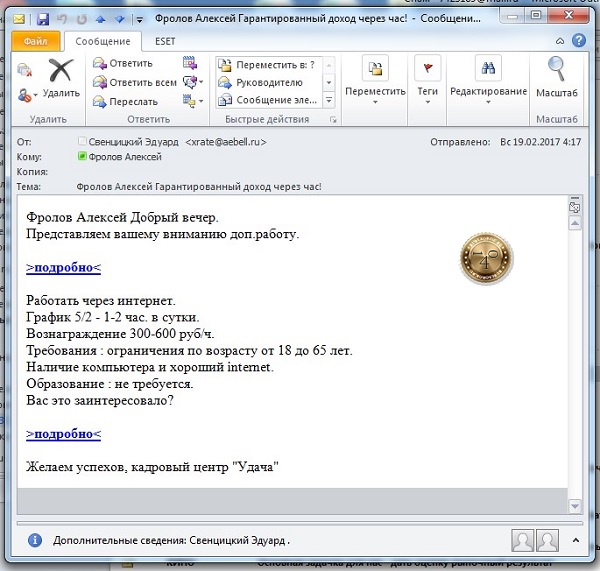Image resolution: width=600 pixels, height=571 pixels.
Task: Click scrollbar up arrow in message body
Action: pos(575,223)
